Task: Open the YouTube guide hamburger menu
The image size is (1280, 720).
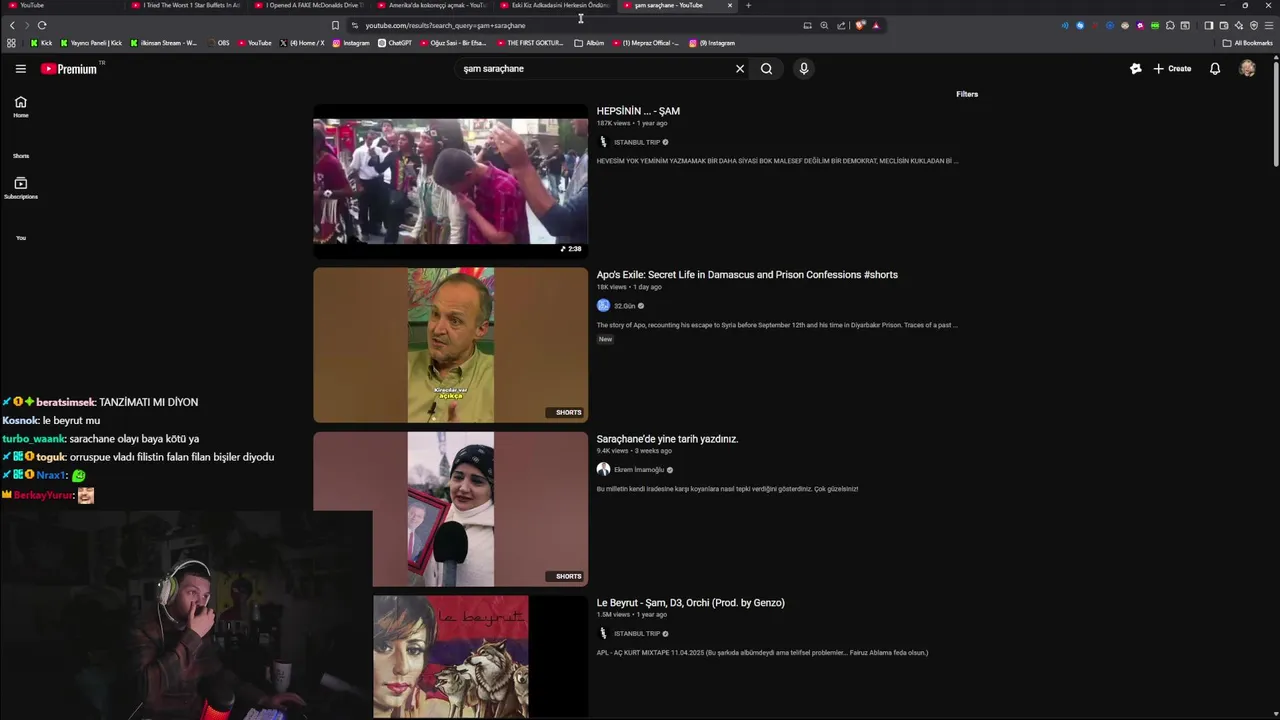Action: pyautogui.click(x=20, y=69)
